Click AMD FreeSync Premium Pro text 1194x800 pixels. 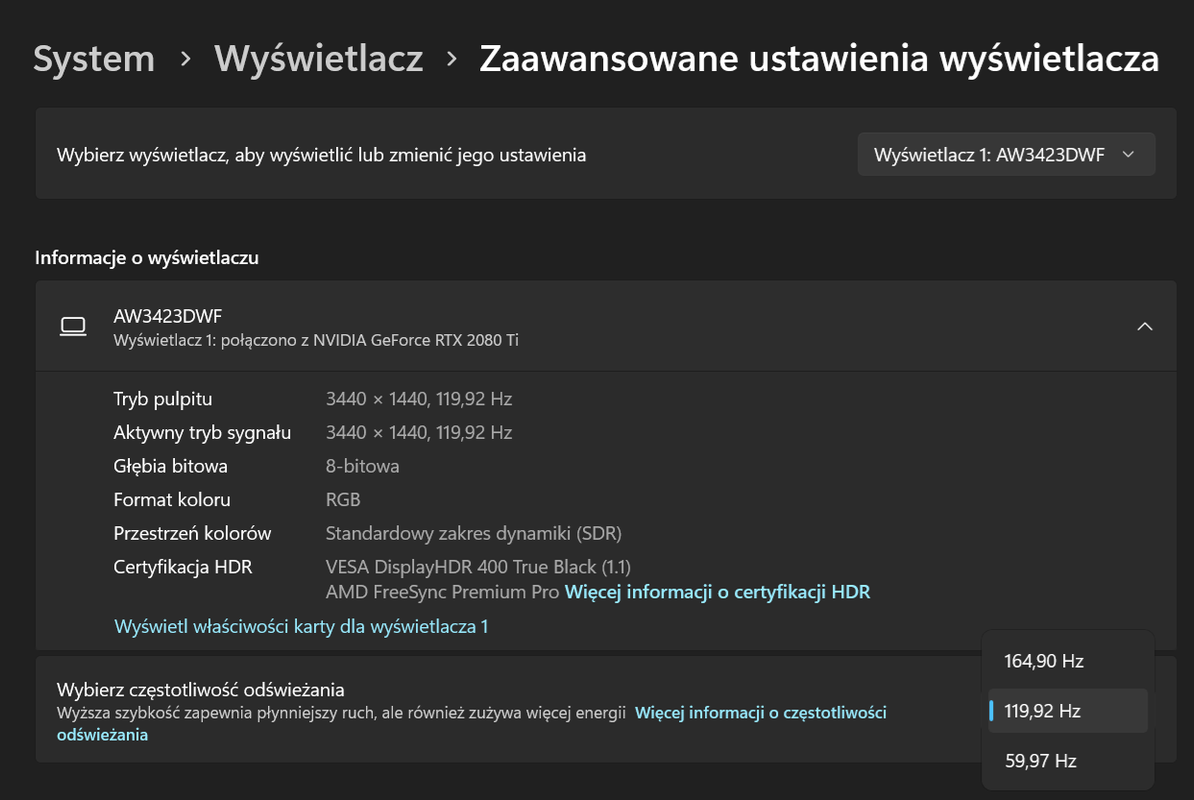coord(442,592)
